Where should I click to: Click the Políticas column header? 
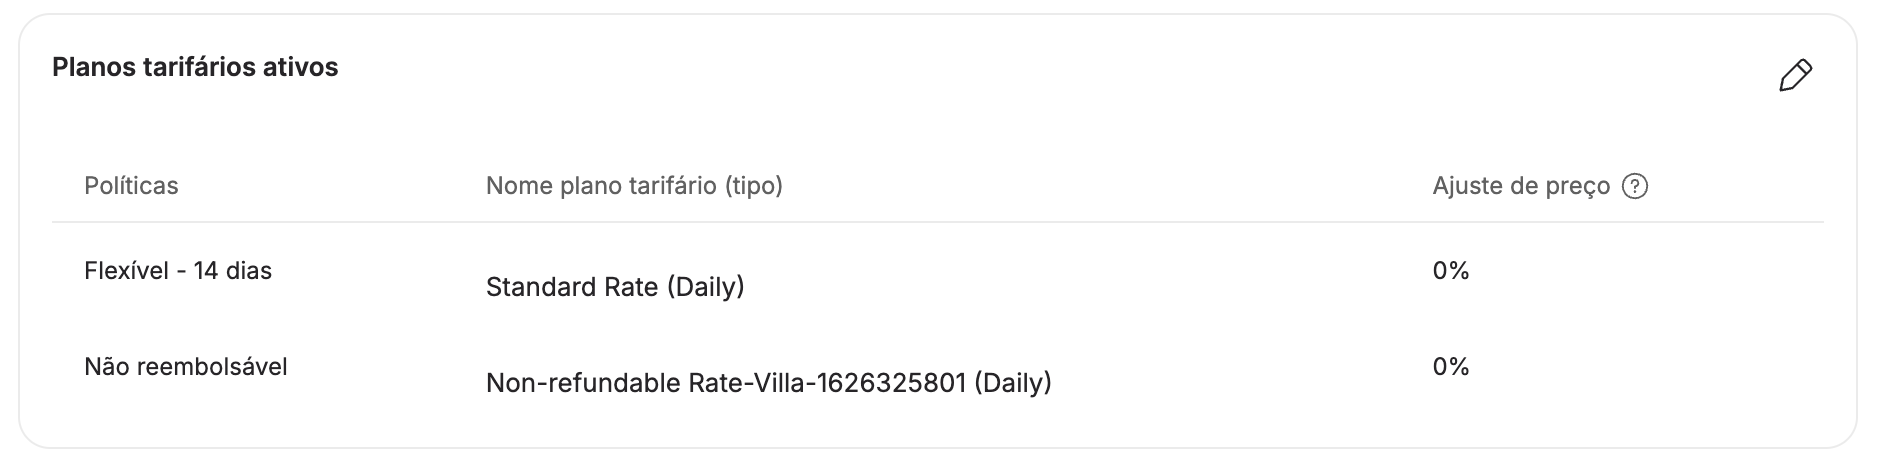pos(131,186)
